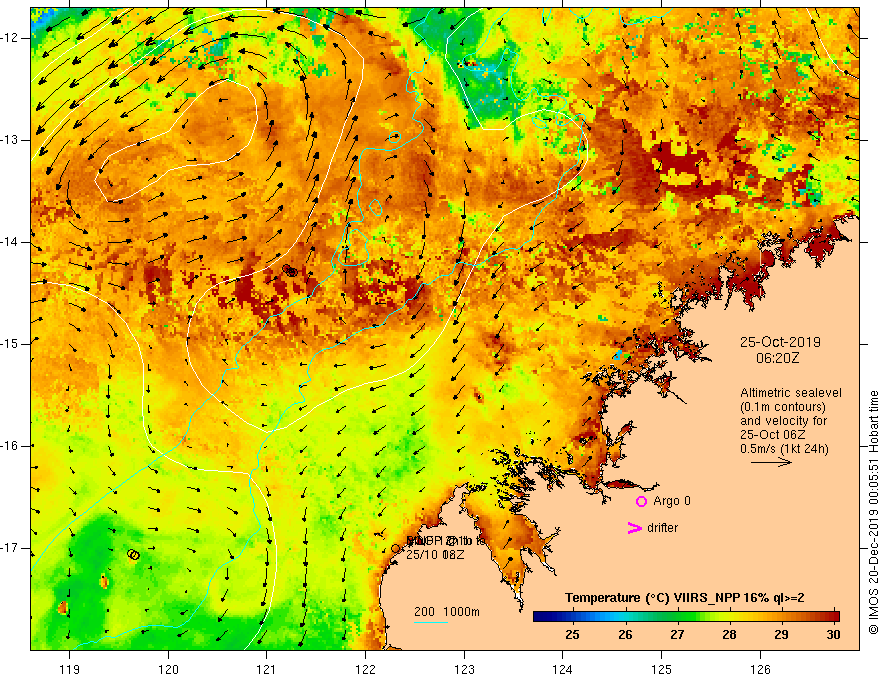The width and height of the screenshot is (880, 680).
Task: Click the 'Argo 0' legend label
Action: 672,501
